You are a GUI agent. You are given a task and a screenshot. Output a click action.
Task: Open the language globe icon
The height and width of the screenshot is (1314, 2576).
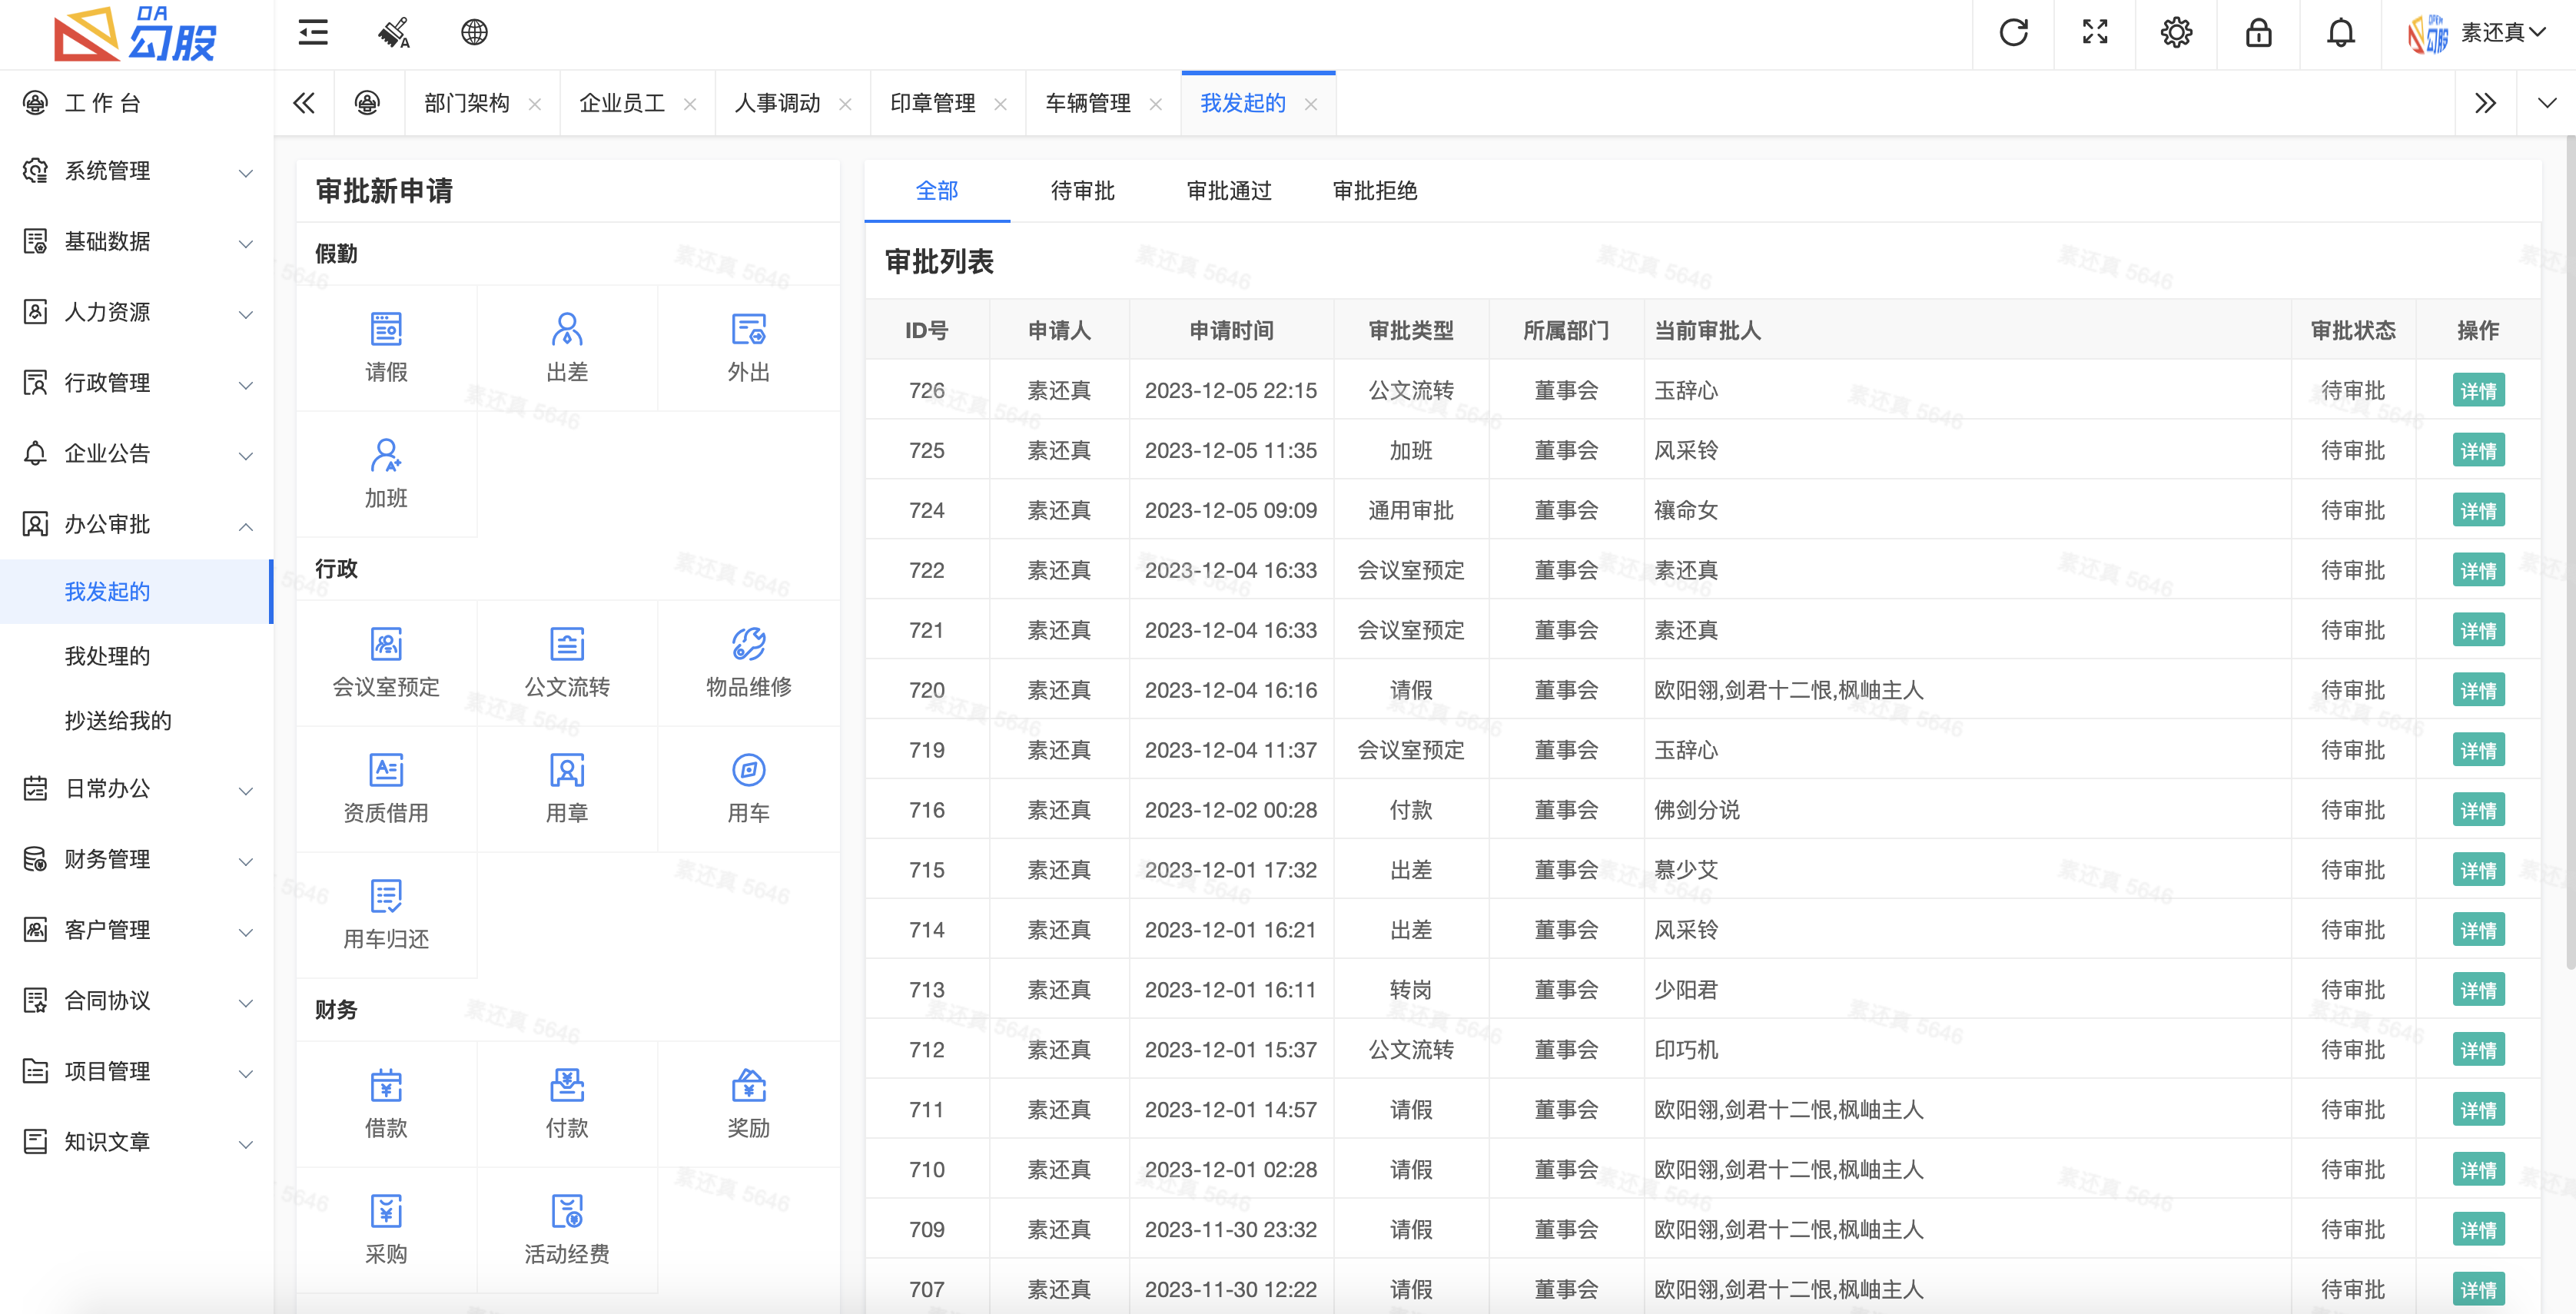click(x=474, y=33)
